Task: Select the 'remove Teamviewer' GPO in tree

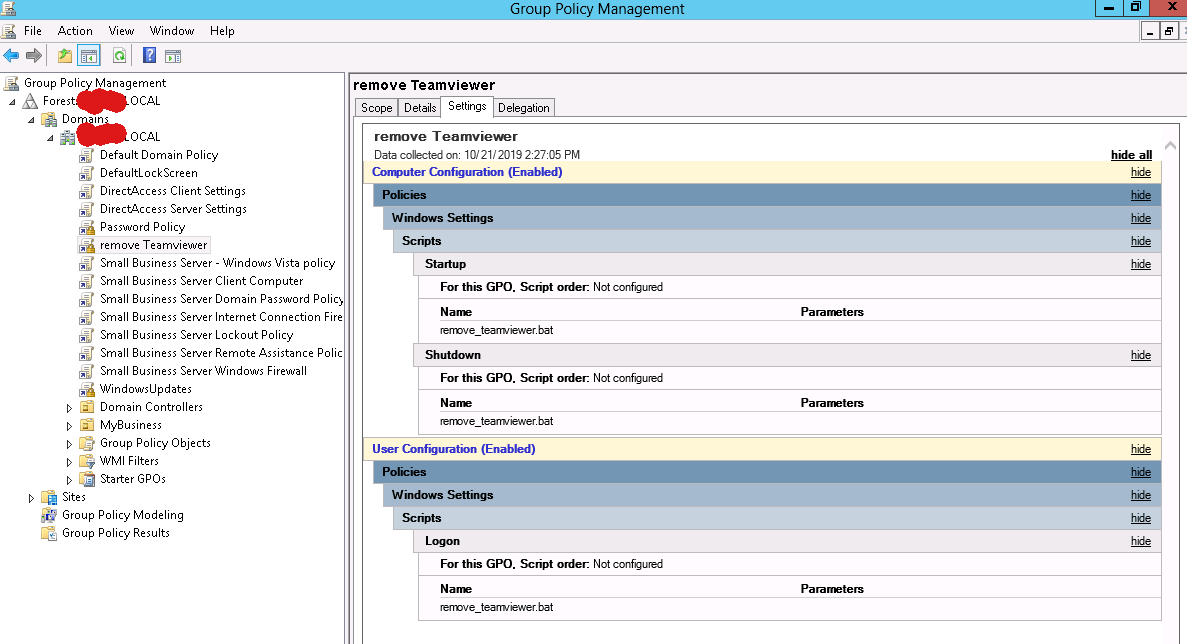Action: pyautogui.click(x=154, y=245)
